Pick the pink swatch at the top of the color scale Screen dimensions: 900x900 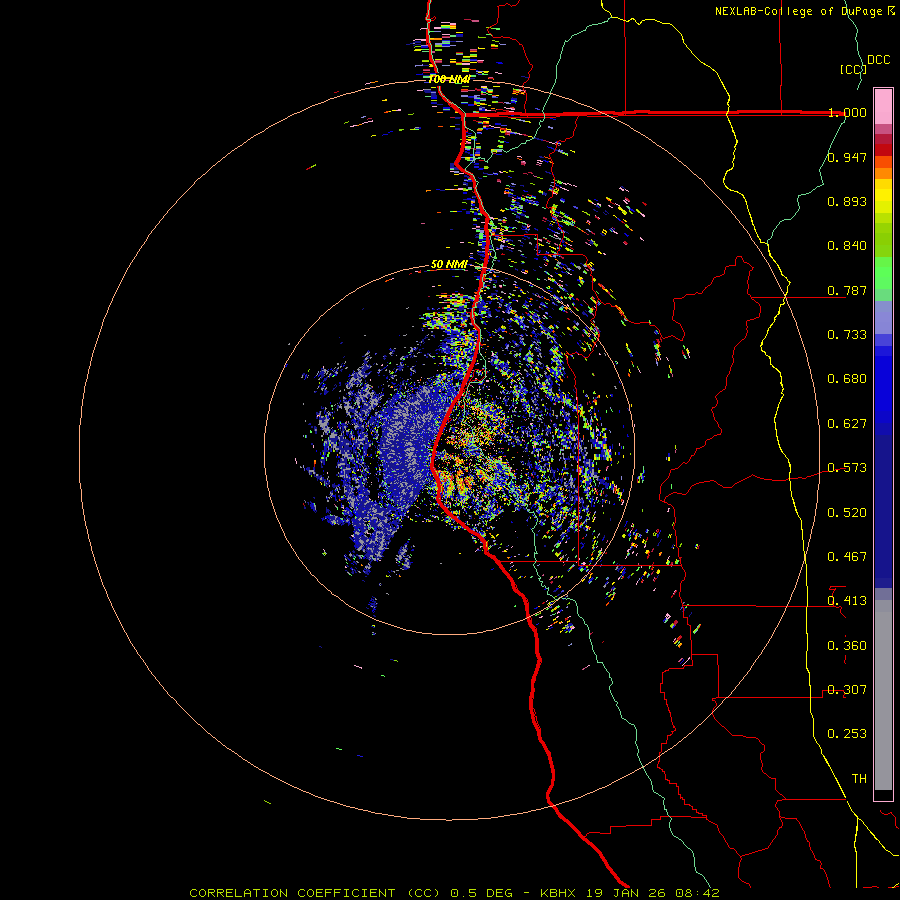883,107
